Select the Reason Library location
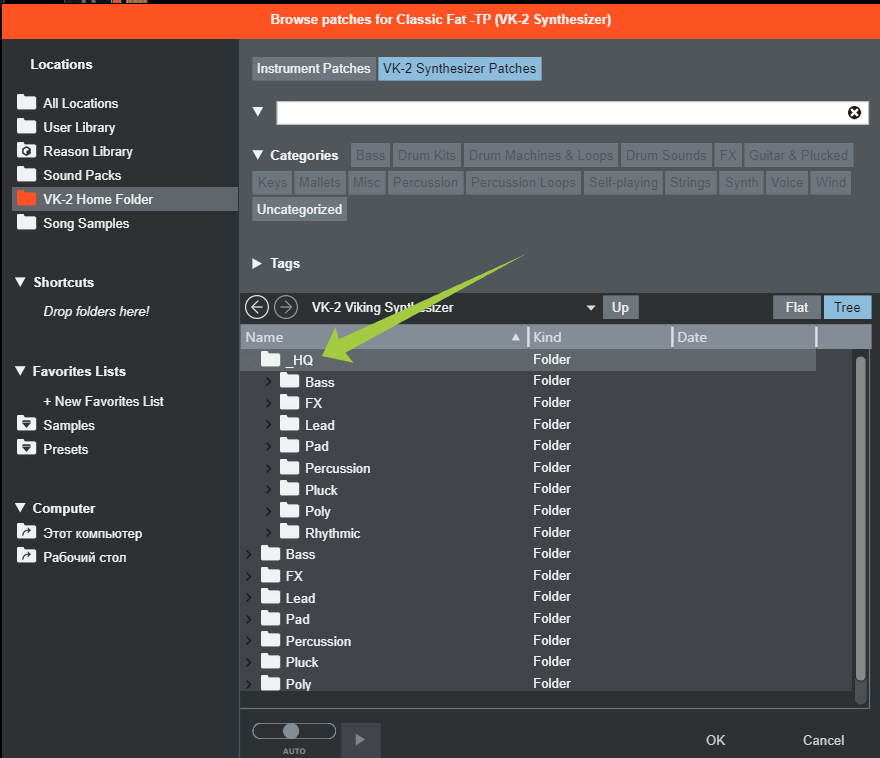This screenshot has width=880, height=758. pyautogui.click(x=125, y=151)
